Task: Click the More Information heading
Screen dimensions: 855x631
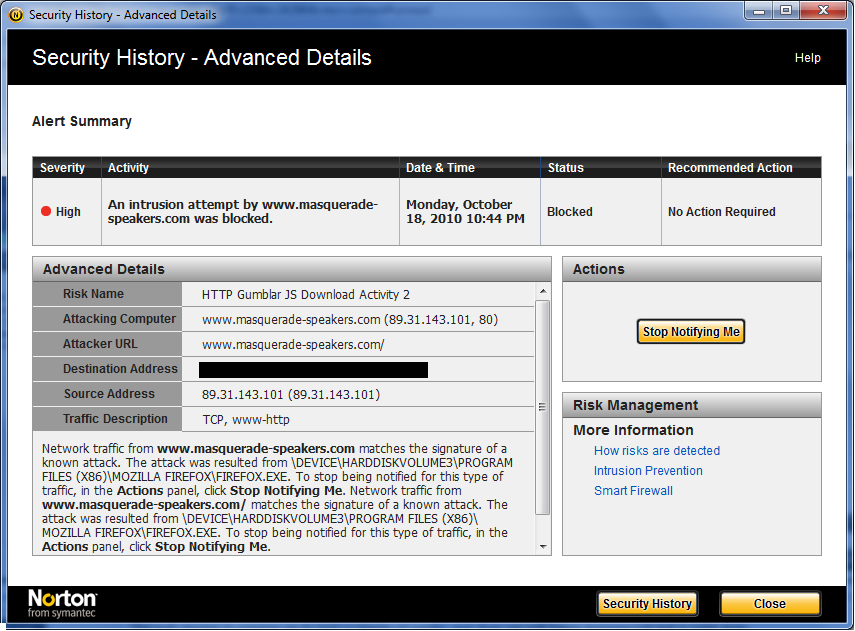Action: point(633,430)
